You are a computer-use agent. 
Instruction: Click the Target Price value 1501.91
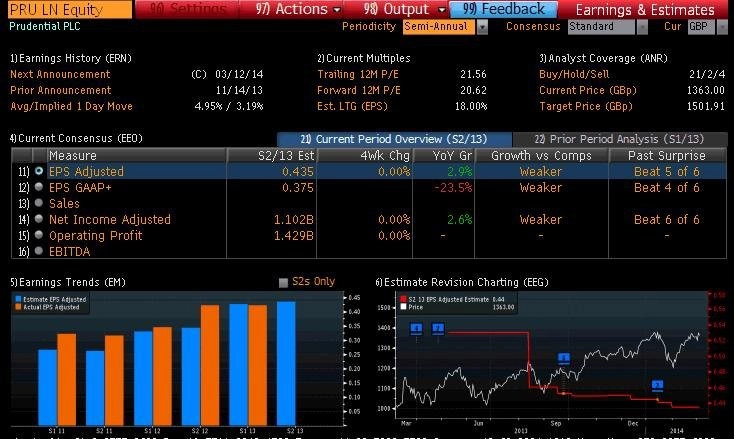[706, 106]
